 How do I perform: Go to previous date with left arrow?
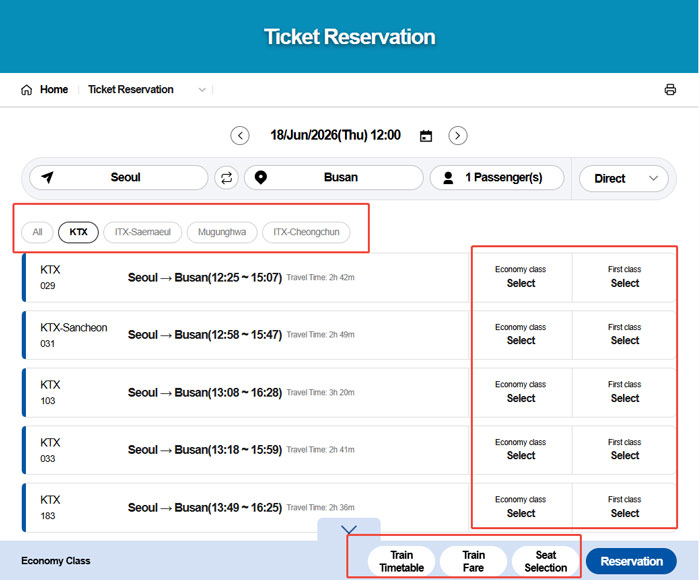click(x=240, y=135)
